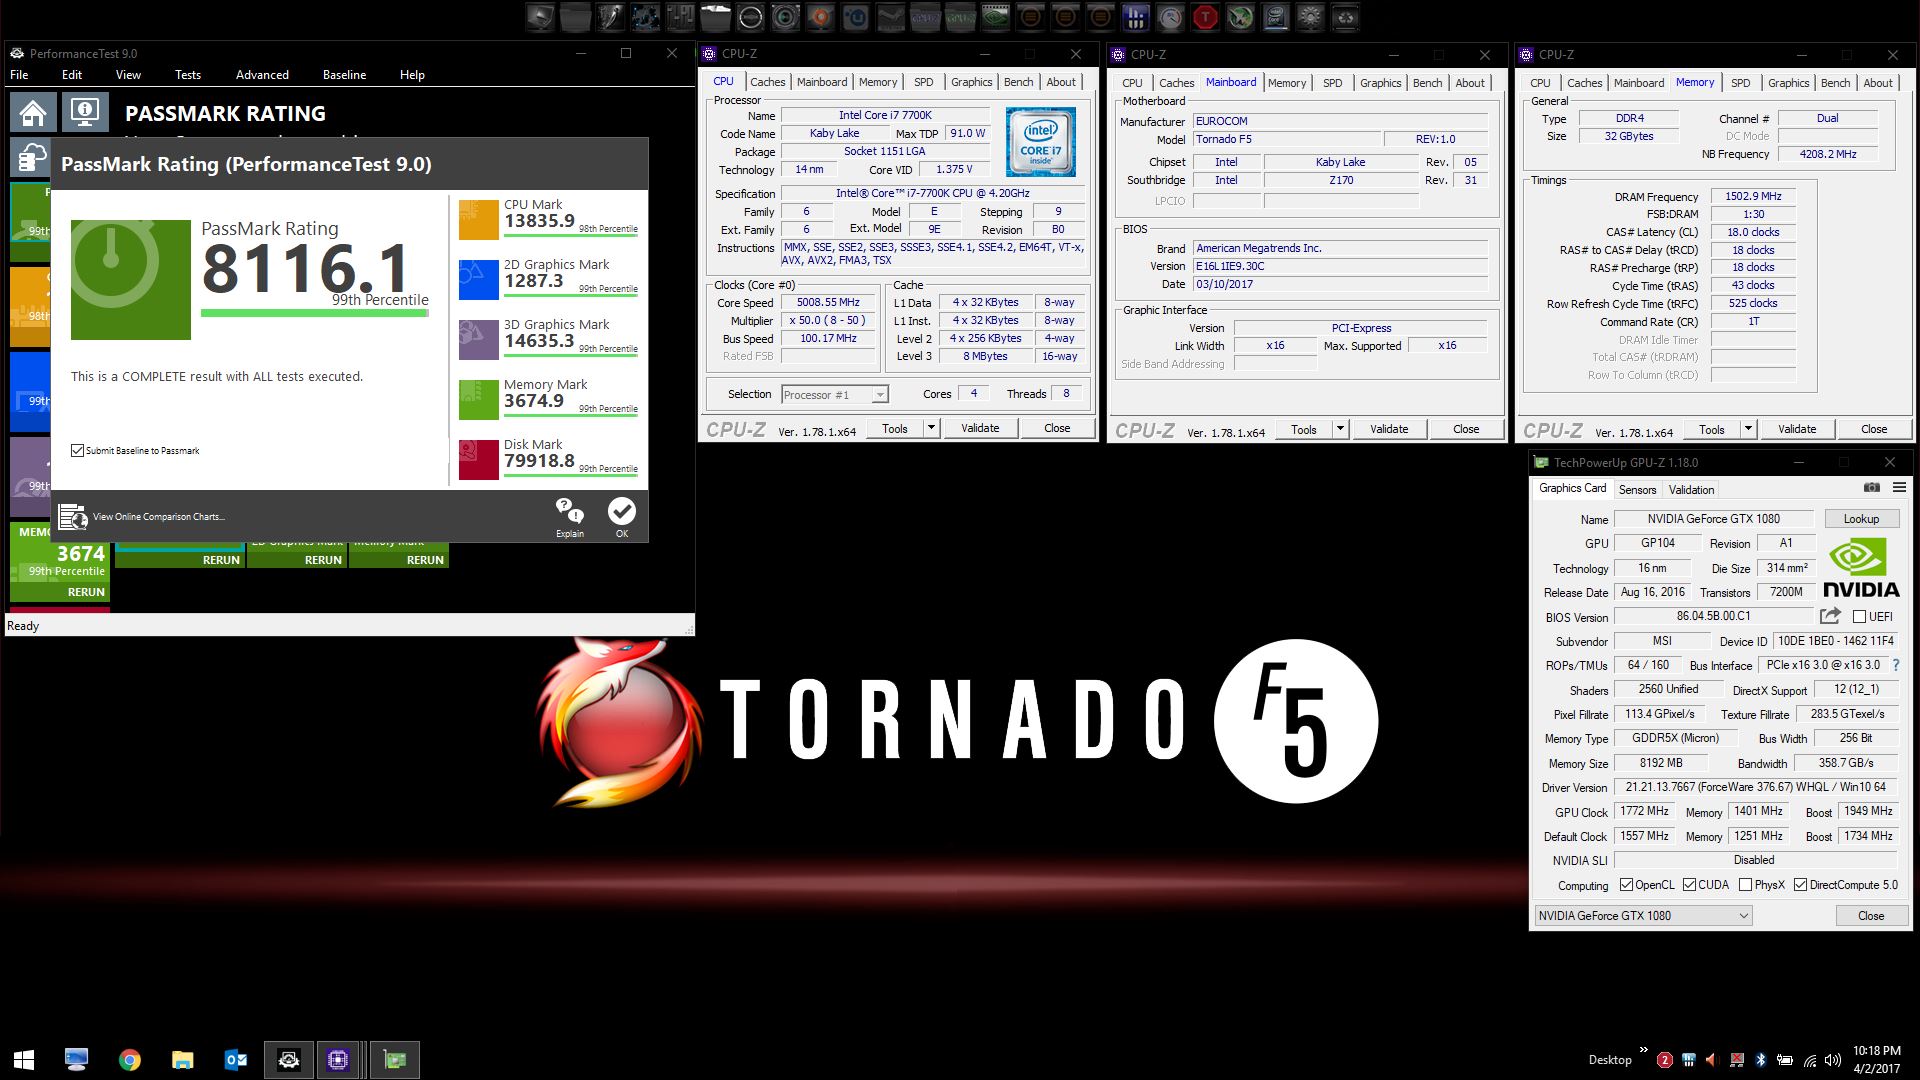The height and width of the screenshot is (1080, 1920).
Task: Click the 5008.55 MHz core speed value
Action: (828, 302)
